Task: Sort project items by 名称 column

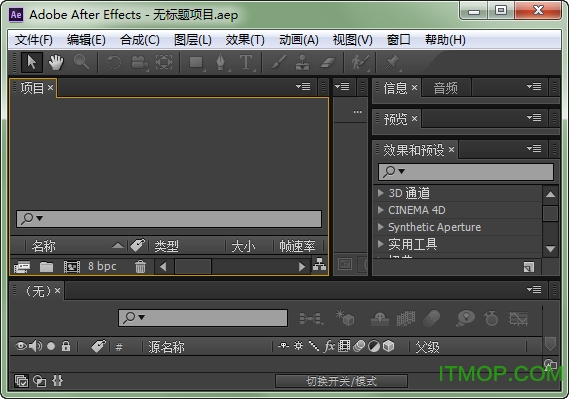Action: click(x=44, y=246)
